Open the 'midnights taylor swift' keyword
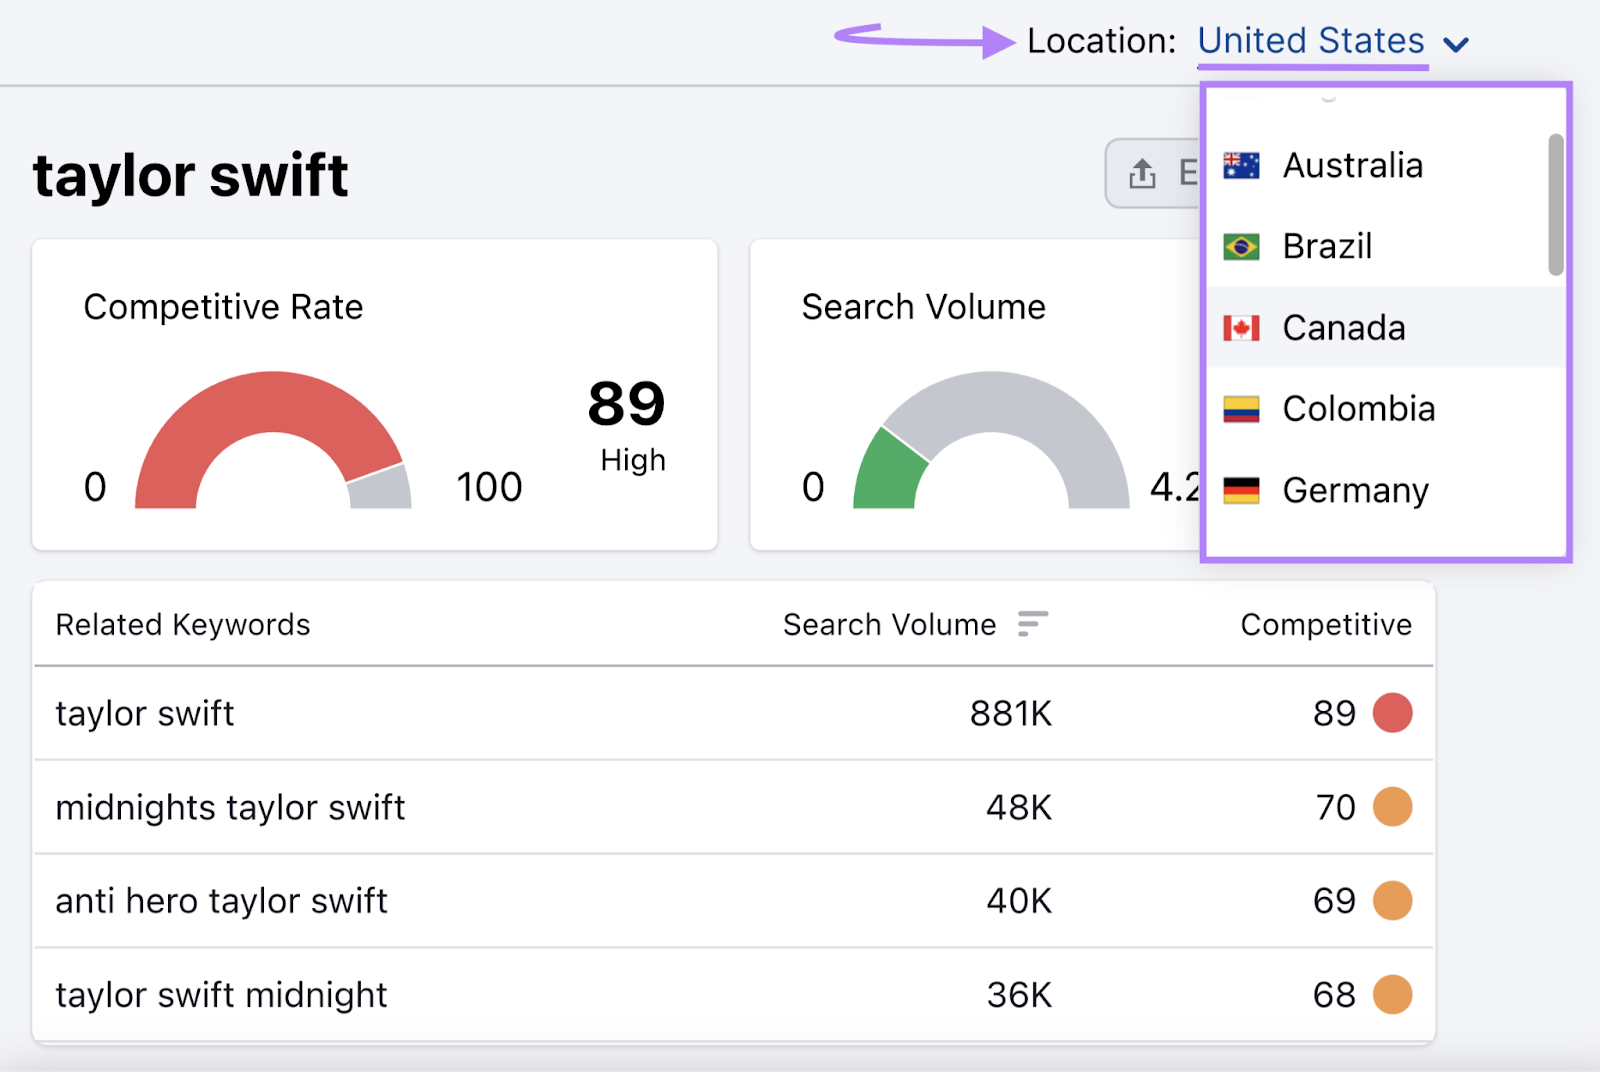 [x=230, y=807]
